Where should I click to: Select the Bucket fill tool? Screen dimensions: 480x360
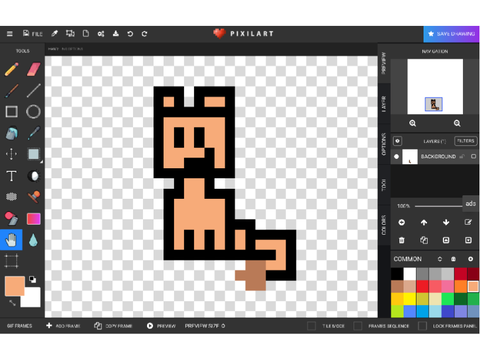point(12,133)
